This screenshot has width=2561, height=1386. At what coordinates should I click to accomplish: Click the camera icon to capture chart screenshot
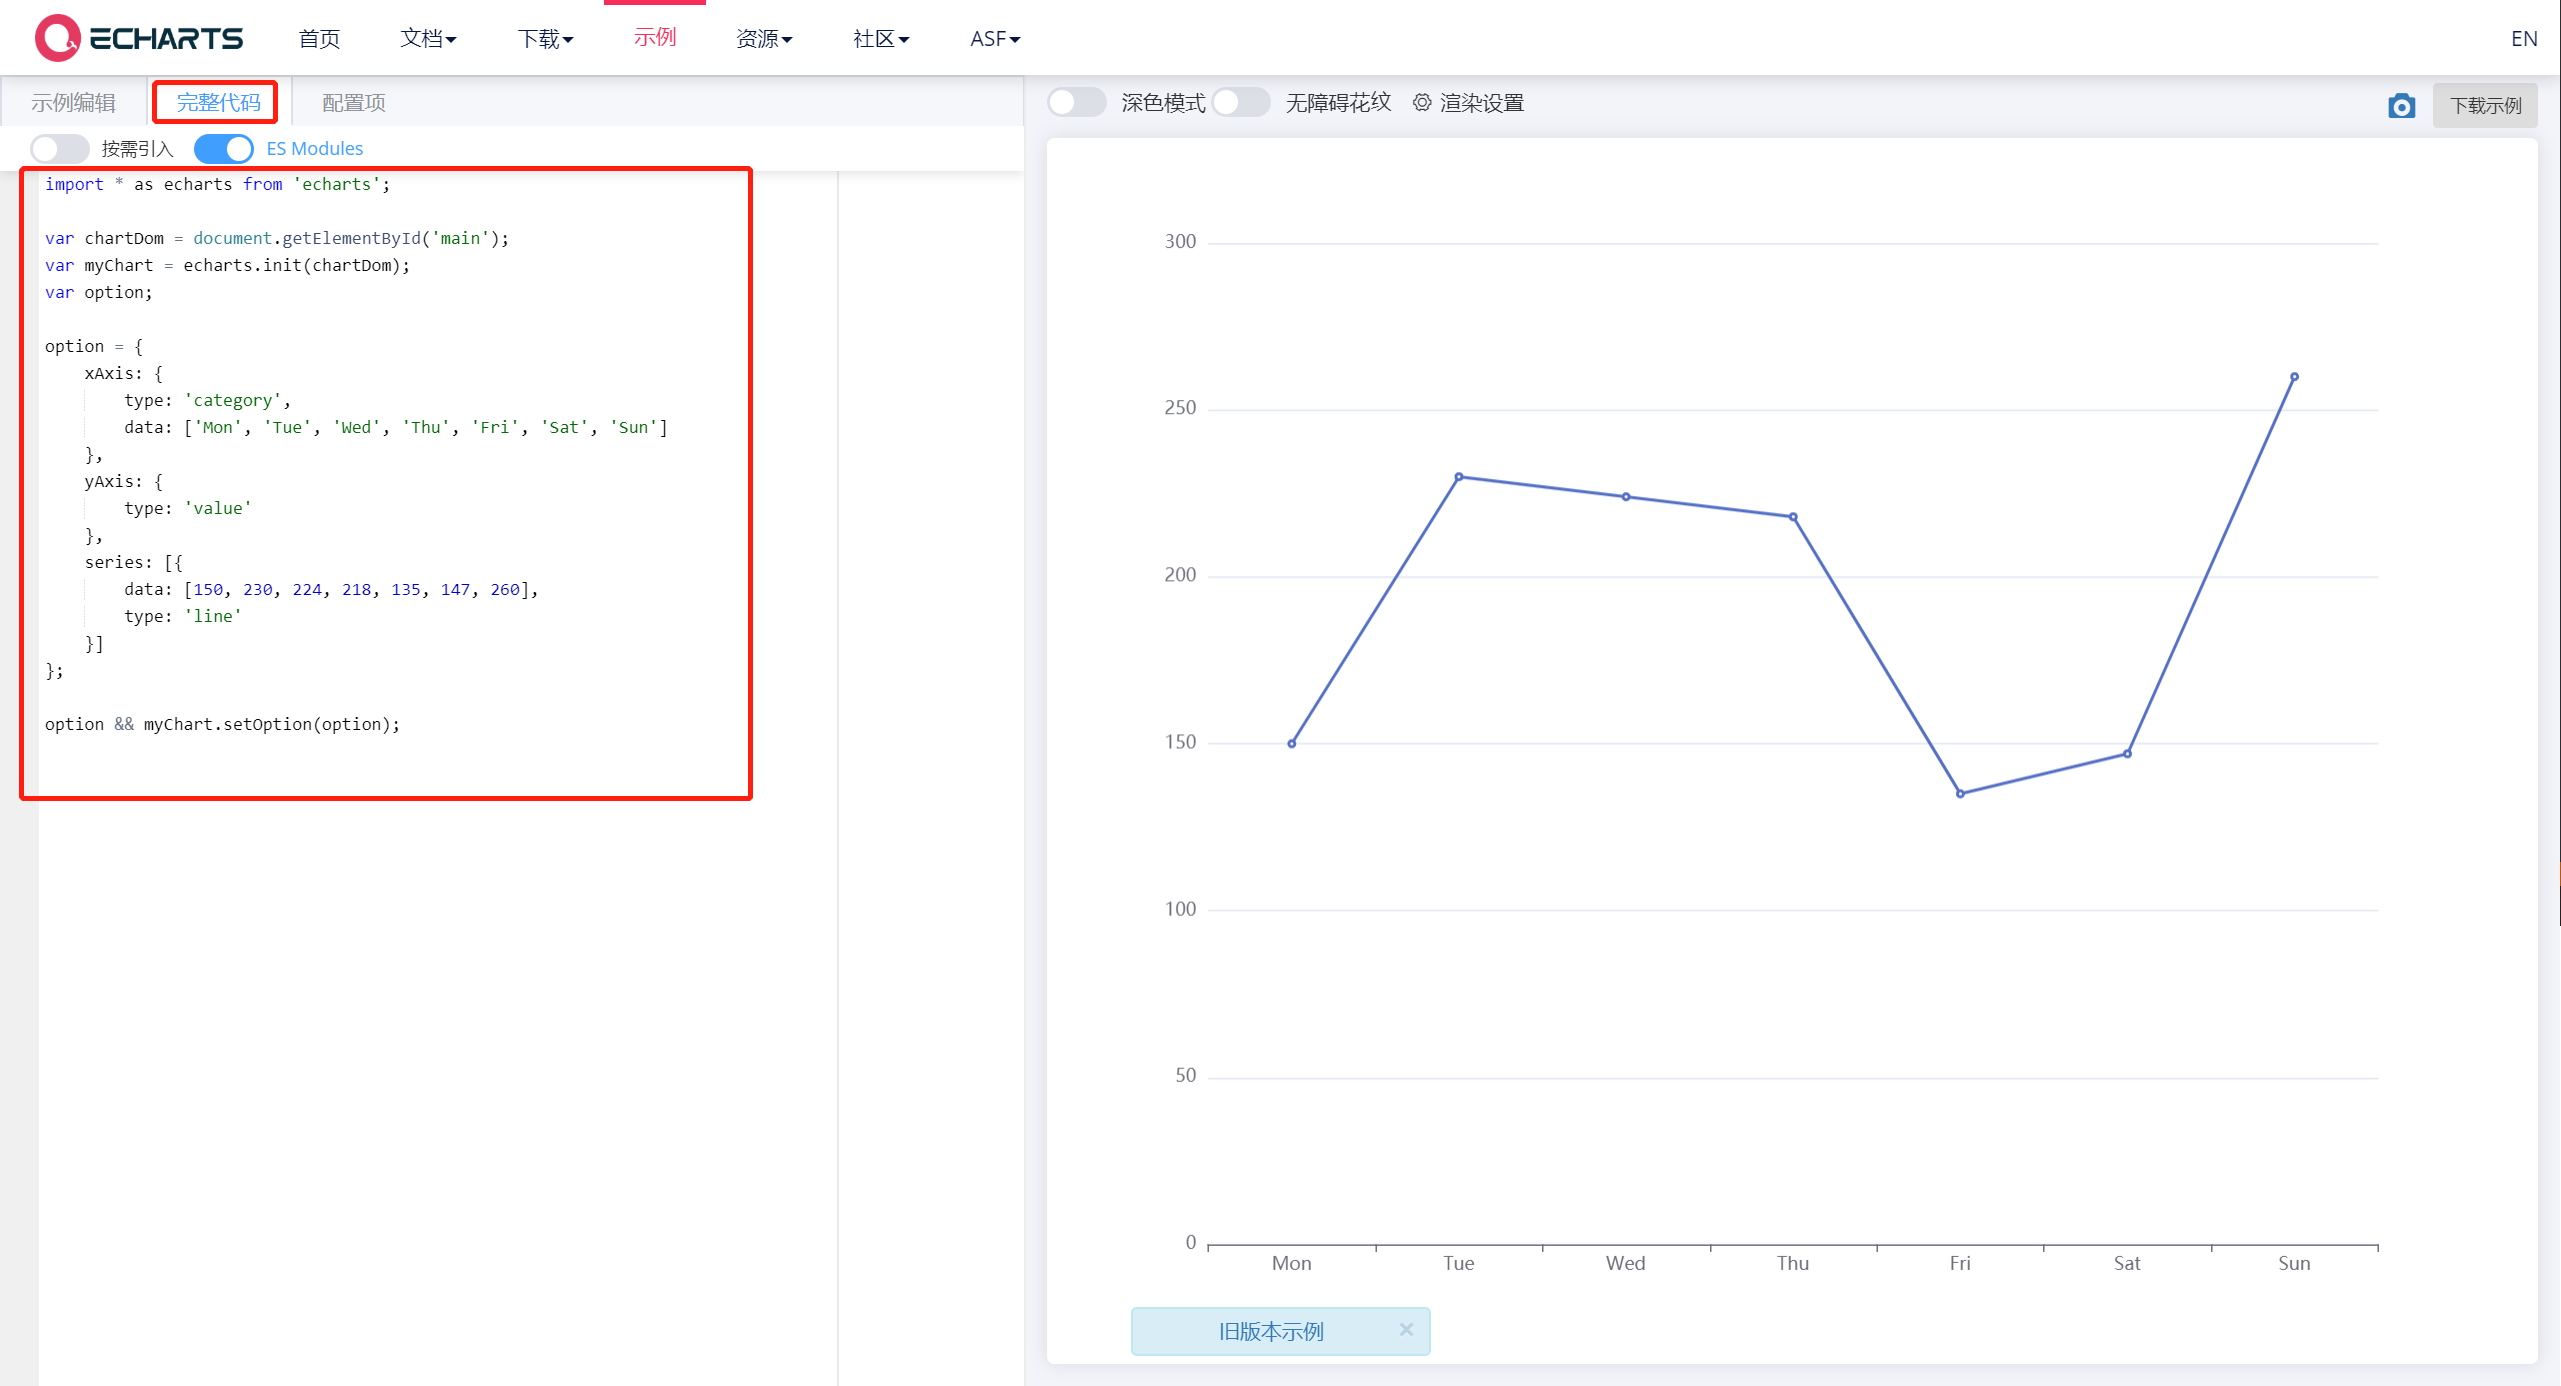(2402, 104)
